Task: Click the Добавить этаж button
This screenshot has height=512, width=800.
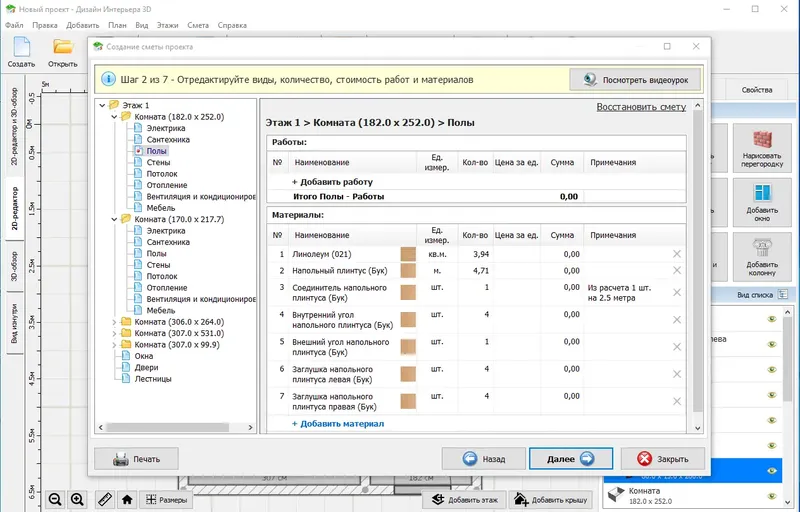Action: pos(464,500)
